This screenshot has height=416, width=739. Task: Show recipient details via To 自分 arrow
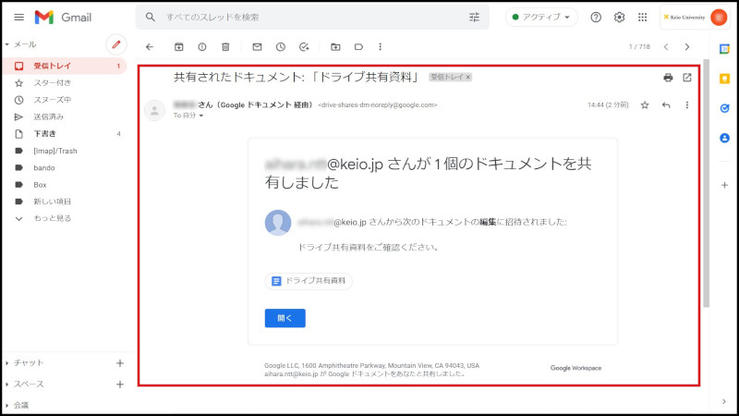pos(201,116)
